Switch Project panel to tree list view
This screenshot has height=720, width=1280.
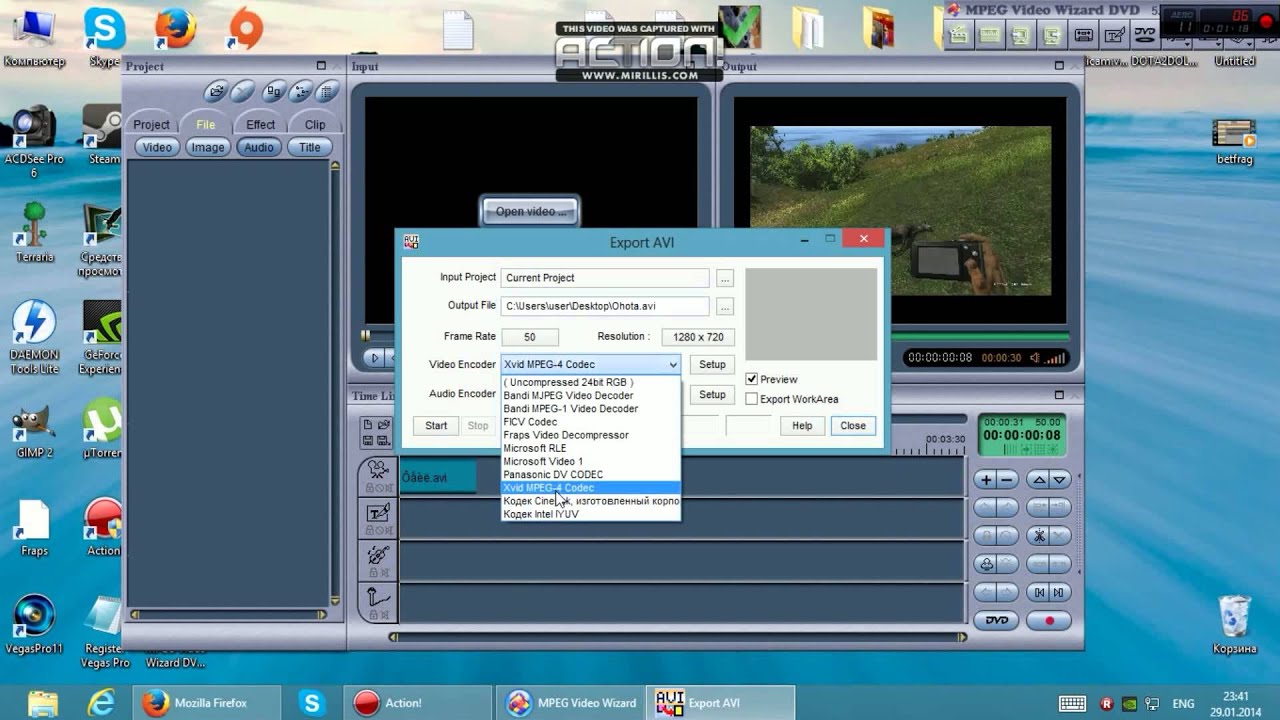click(x=300, y=92)
